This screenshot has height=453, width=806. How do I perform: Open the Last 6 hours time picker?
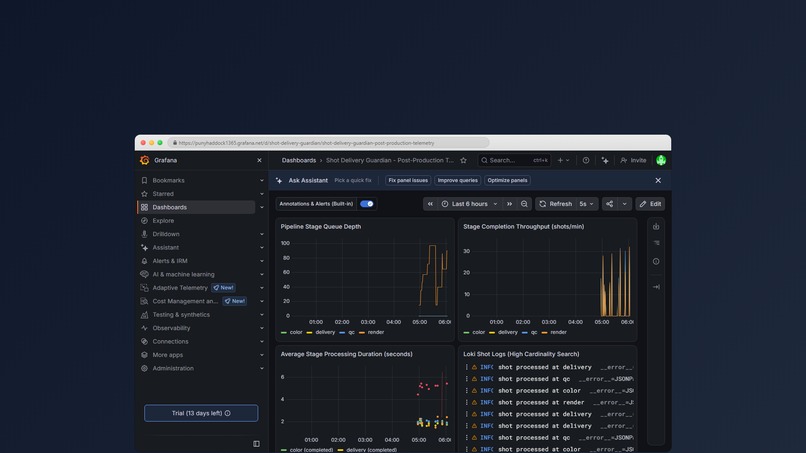point(469,204)
